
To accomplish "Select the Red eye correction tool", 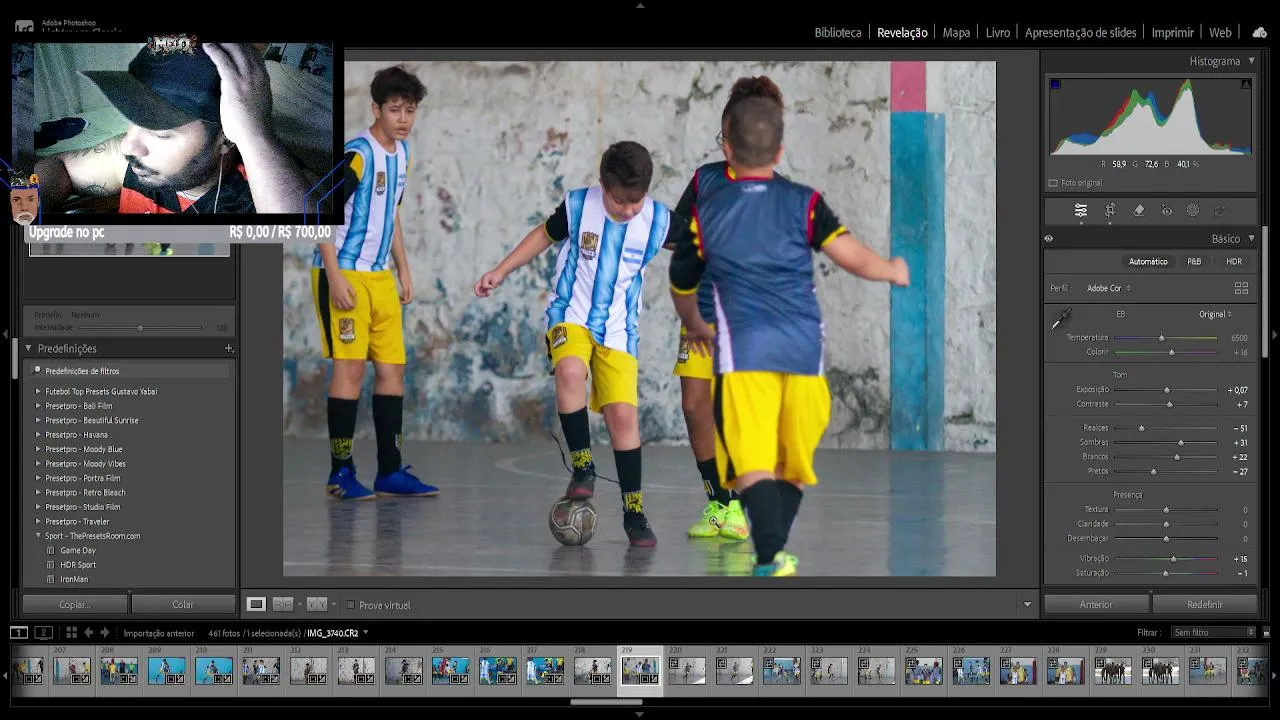I will pos(1166,210).
